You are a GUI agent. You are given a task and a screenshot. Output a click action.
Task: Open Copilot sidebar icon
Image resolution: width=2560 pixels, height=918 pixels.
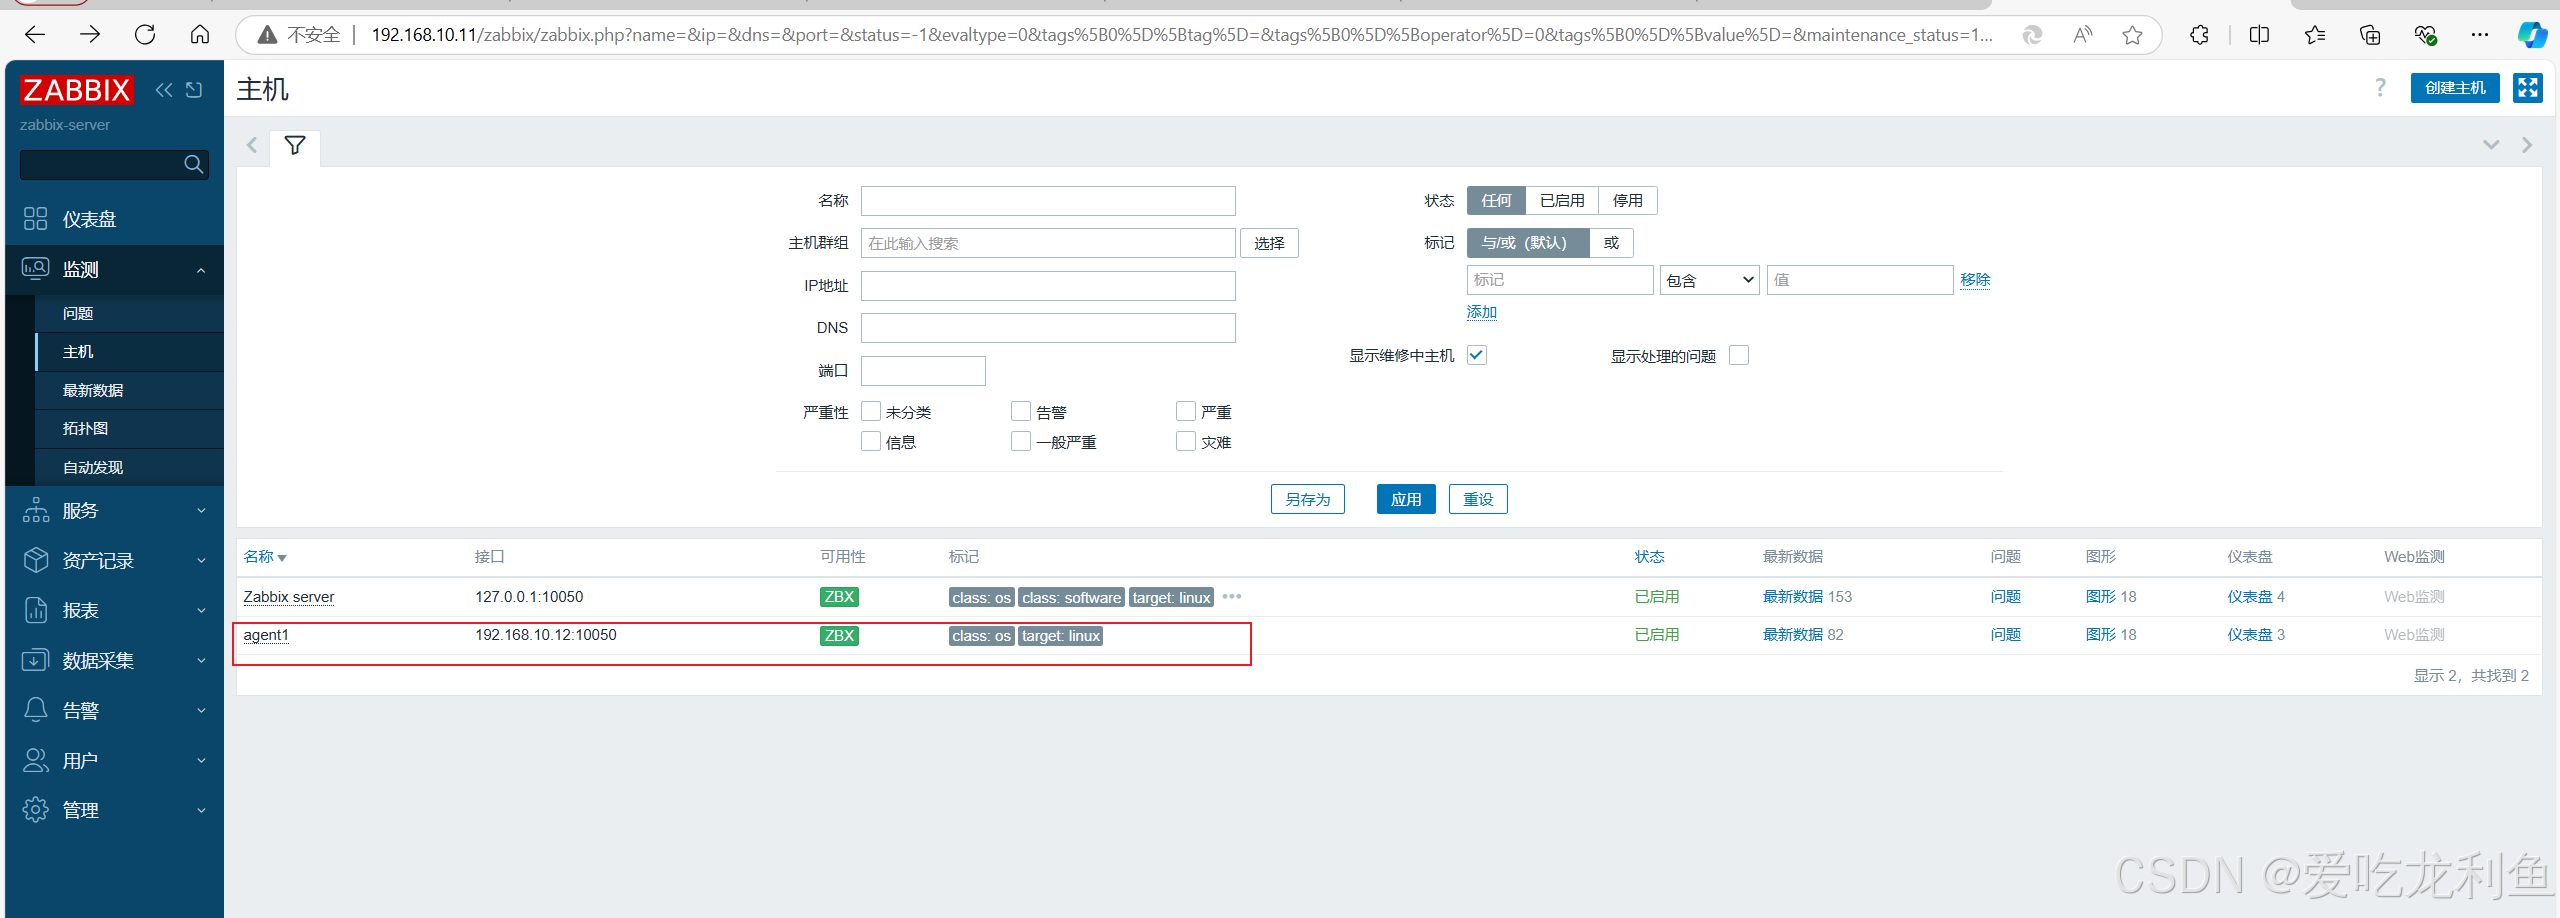2532,35
